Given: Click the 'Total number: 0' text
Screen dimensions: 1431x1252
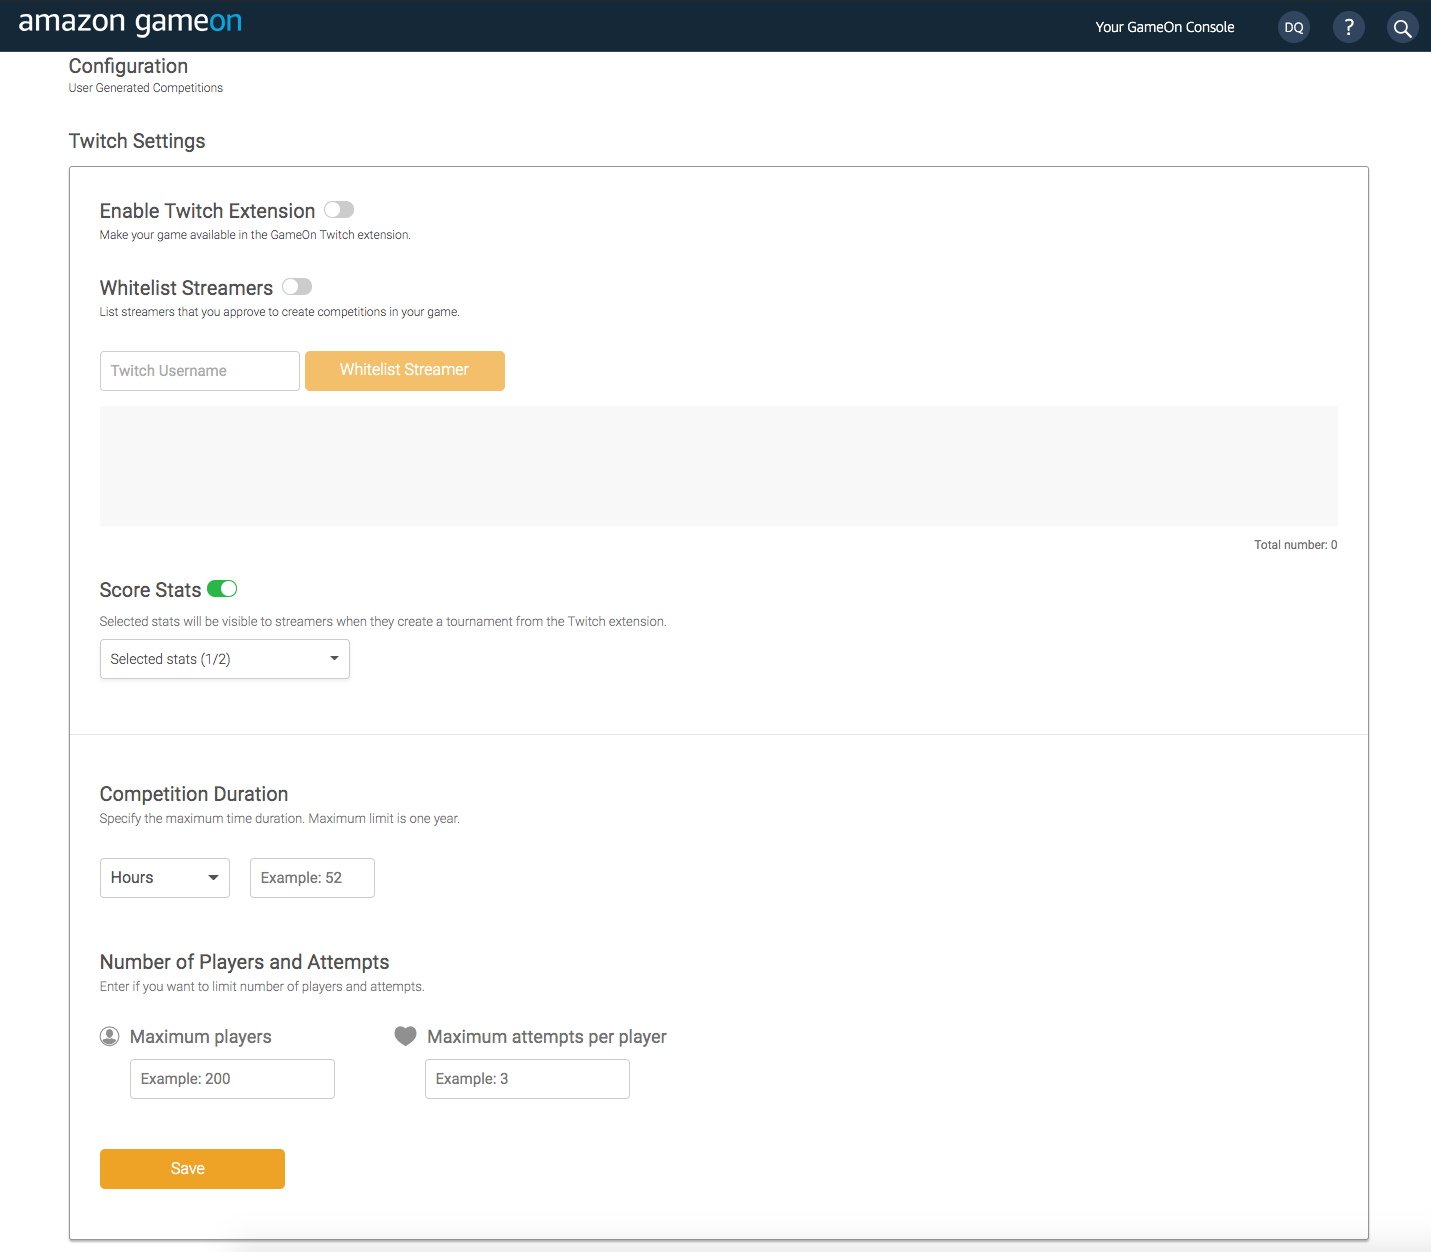Looking at the screenshot, I should [1296, 545].
